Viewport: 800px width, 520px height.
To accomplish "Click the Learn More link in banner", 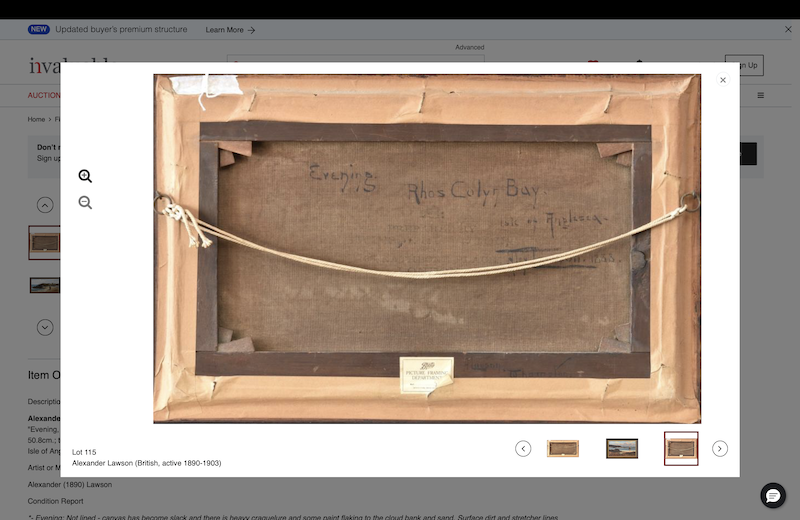I will 230,30.
